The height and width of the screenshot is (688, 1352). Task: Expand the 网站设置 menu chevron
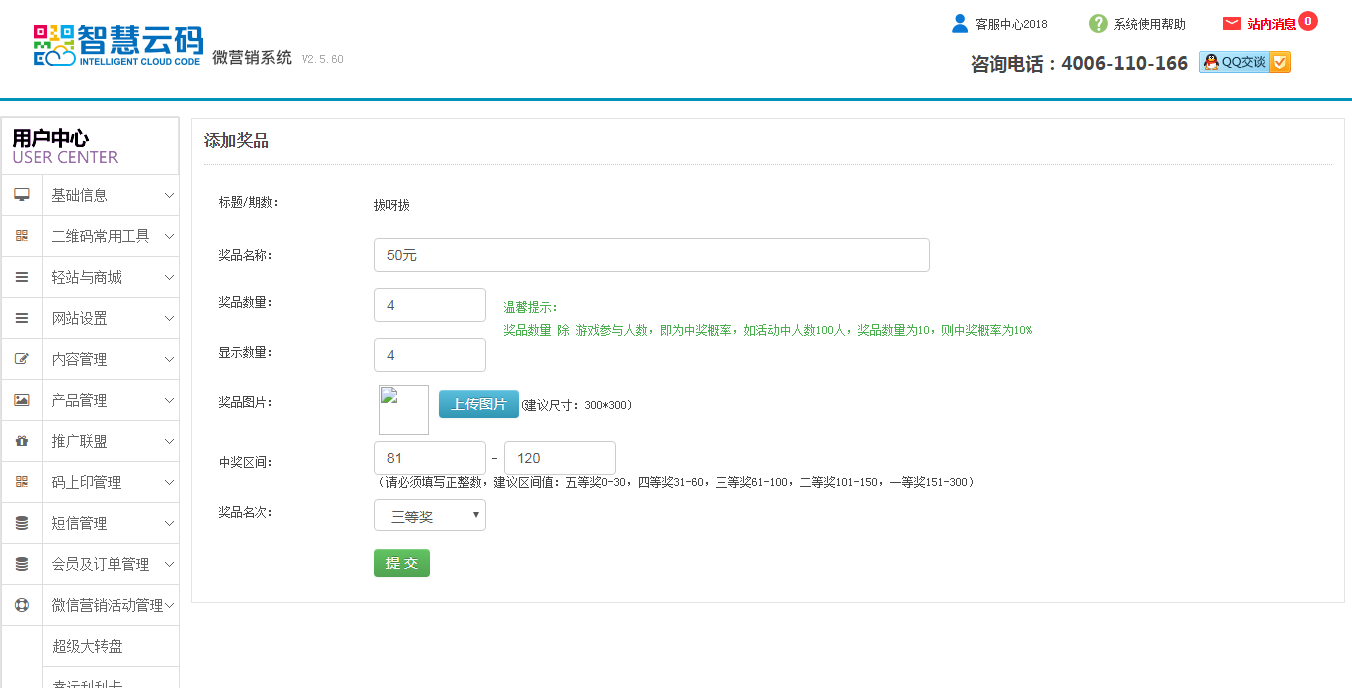coord(169,318)
